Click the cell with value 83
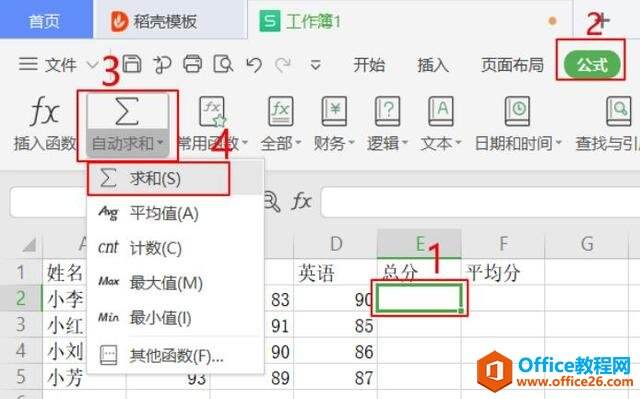 click(x=279, y=299)
